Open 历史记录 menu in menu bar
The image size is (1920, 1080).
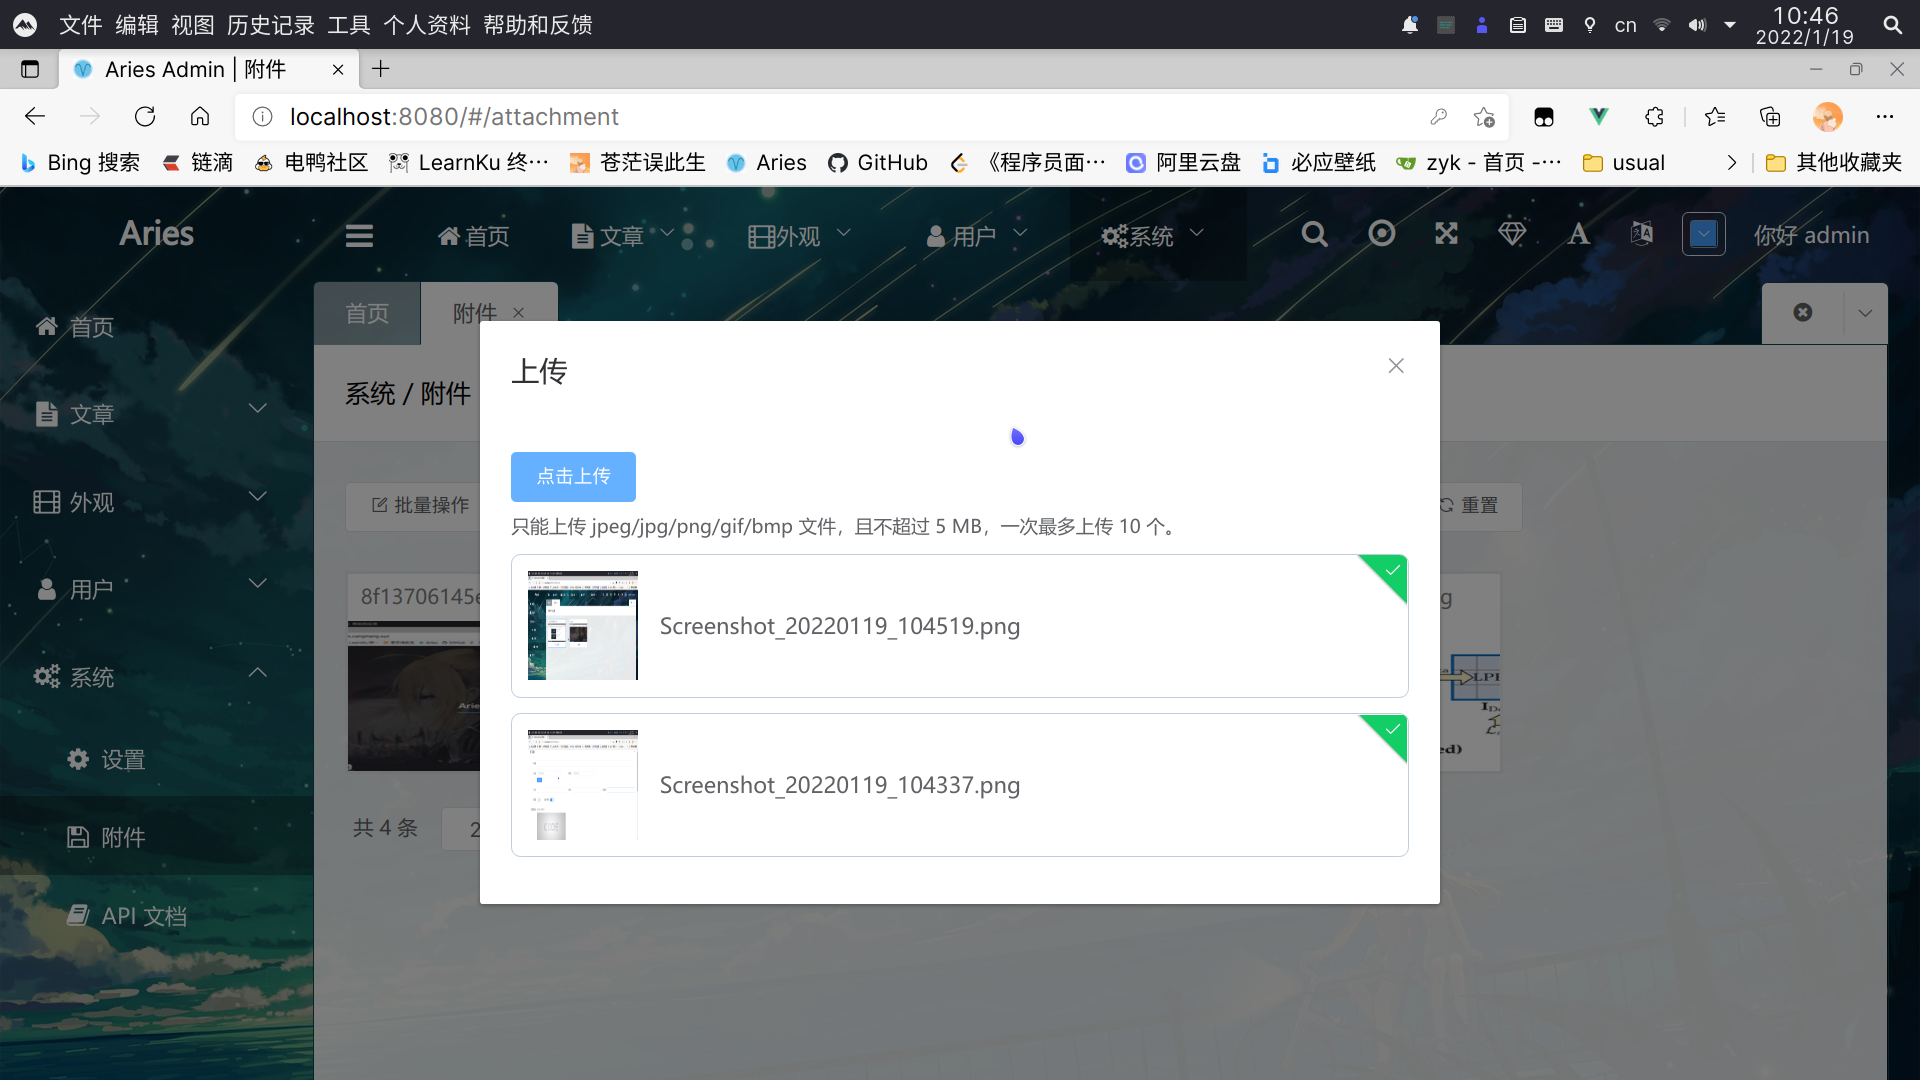270,25
